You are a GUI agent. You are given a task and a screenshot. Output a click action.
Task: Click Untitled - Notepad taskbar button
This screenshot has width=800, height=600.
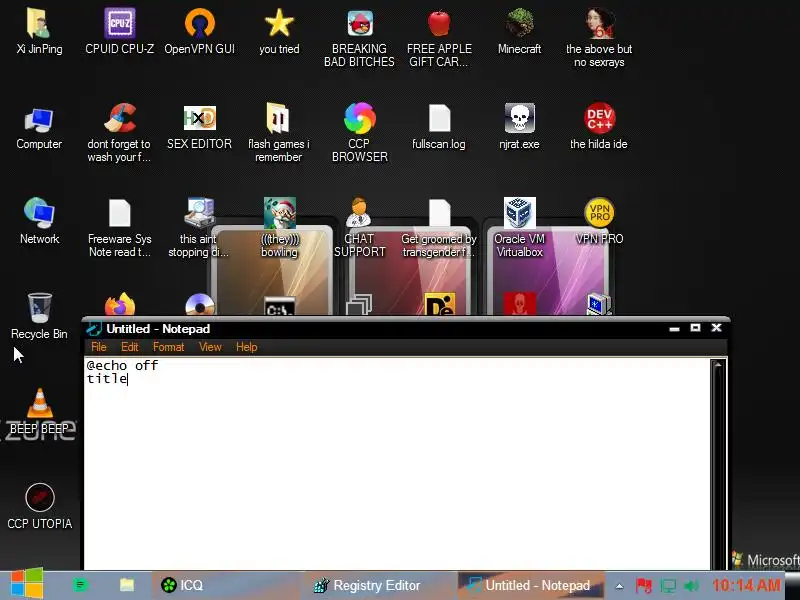tap(531, 585)
